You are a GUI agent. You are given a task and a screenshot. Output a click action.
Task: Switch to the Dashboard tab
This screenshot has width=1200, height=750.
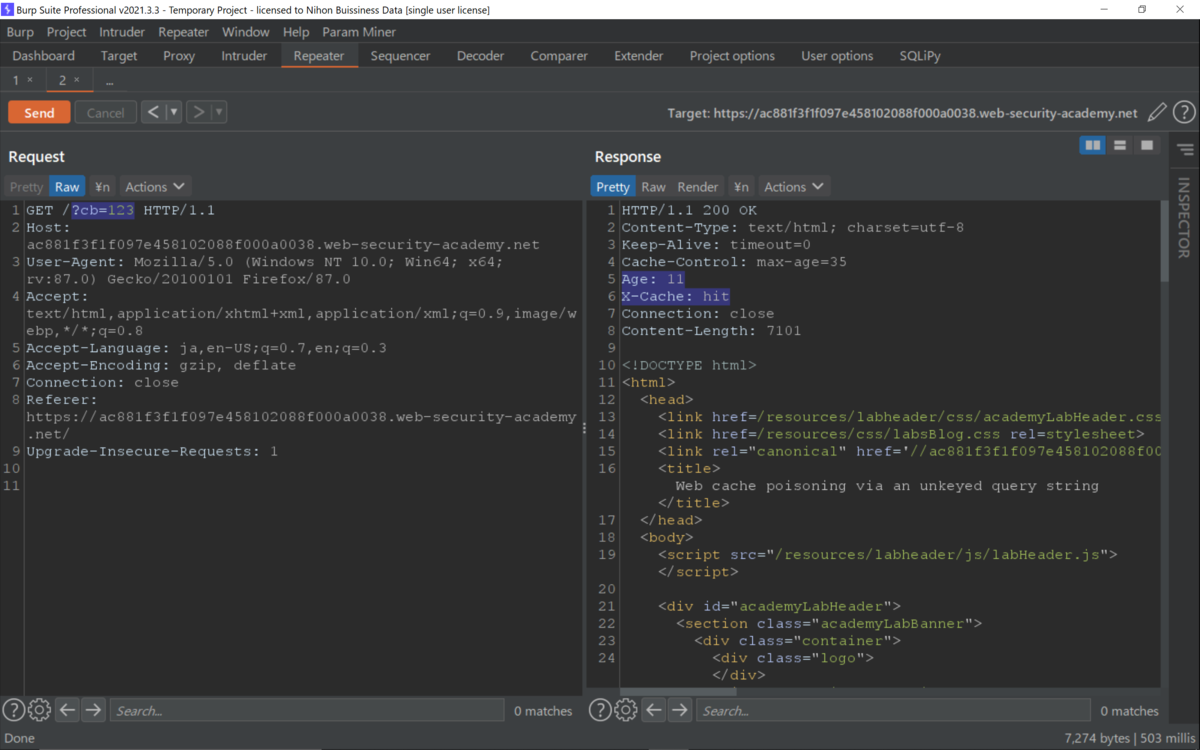coord(44,56)
